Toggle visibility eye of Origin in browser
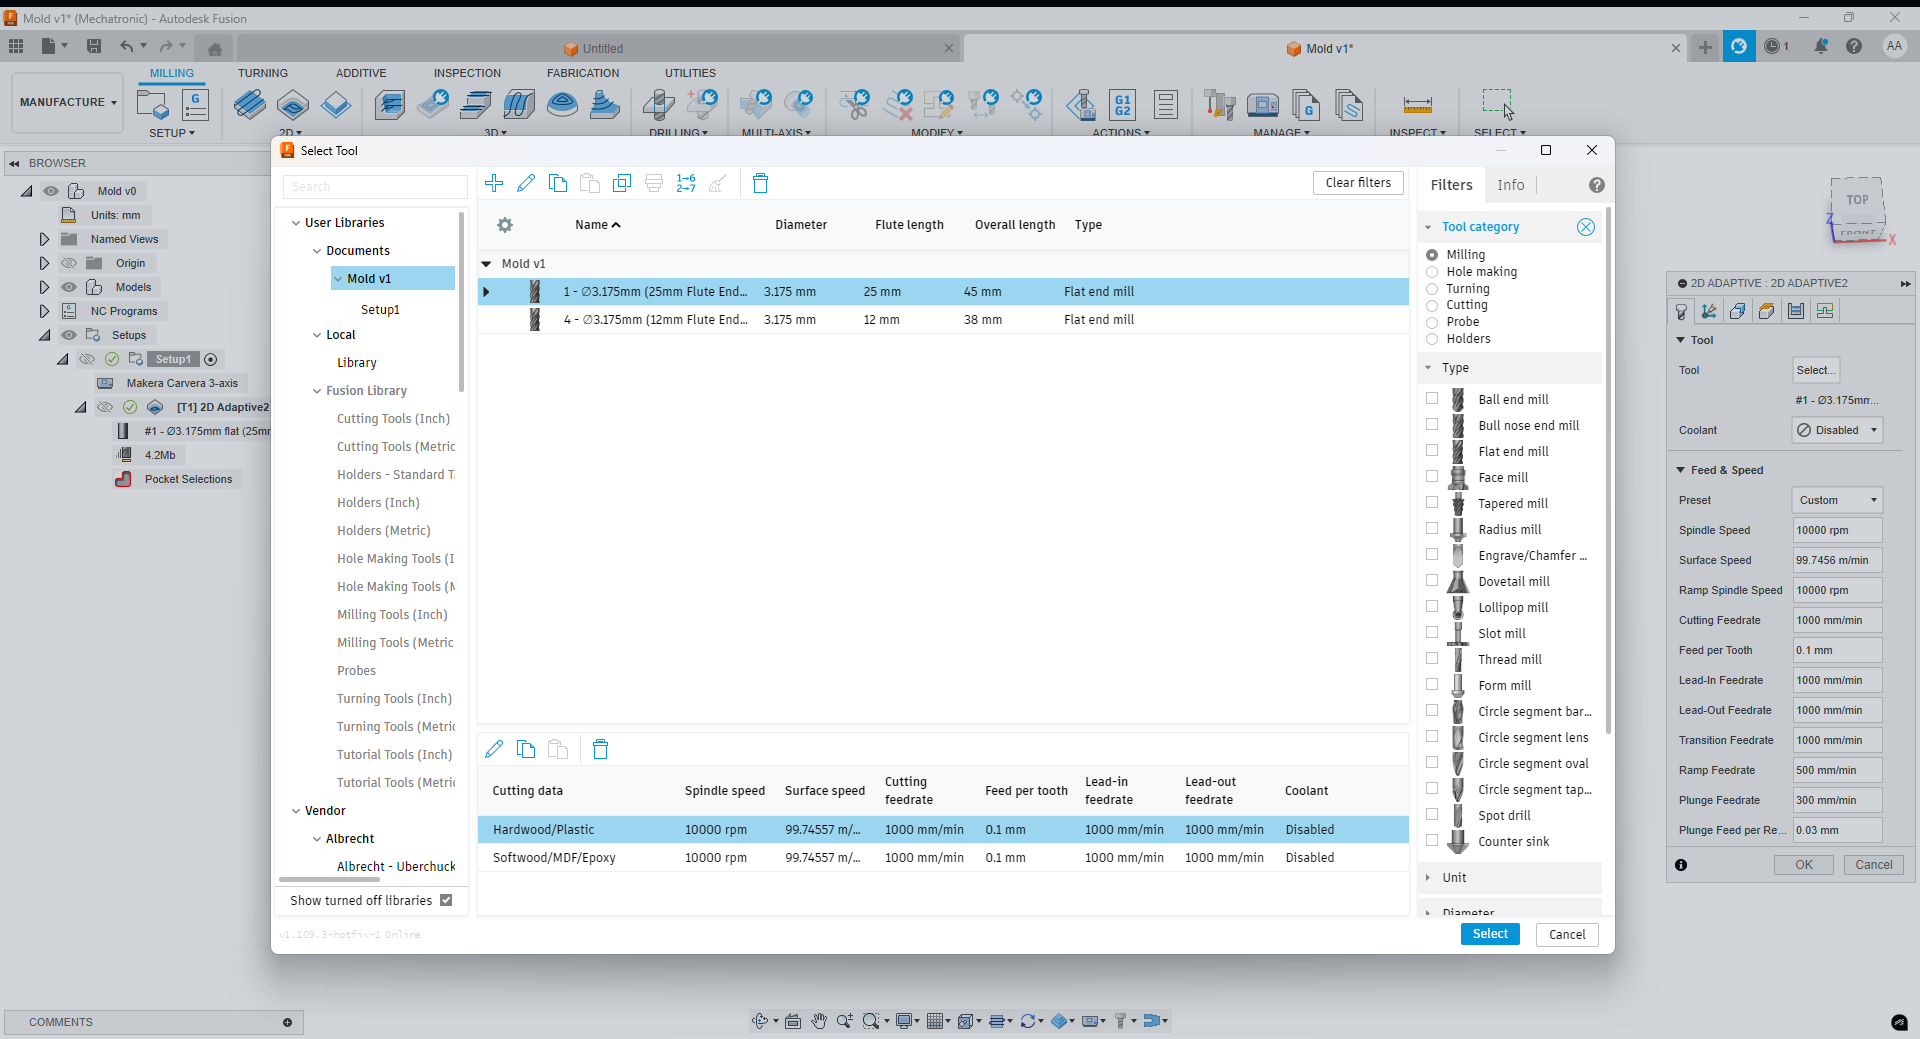This screenshot has height=1039, width=1920. click(69, 263)
